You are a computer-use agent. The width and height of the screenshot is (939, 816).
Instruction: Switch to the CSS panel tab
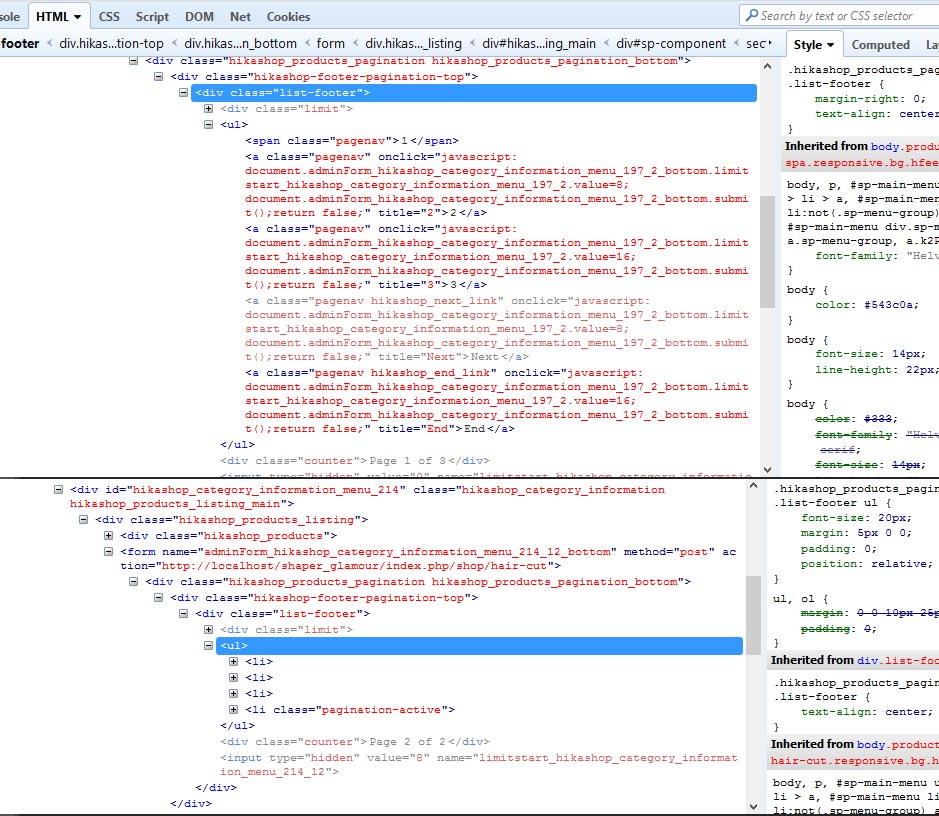pos(109,17)
